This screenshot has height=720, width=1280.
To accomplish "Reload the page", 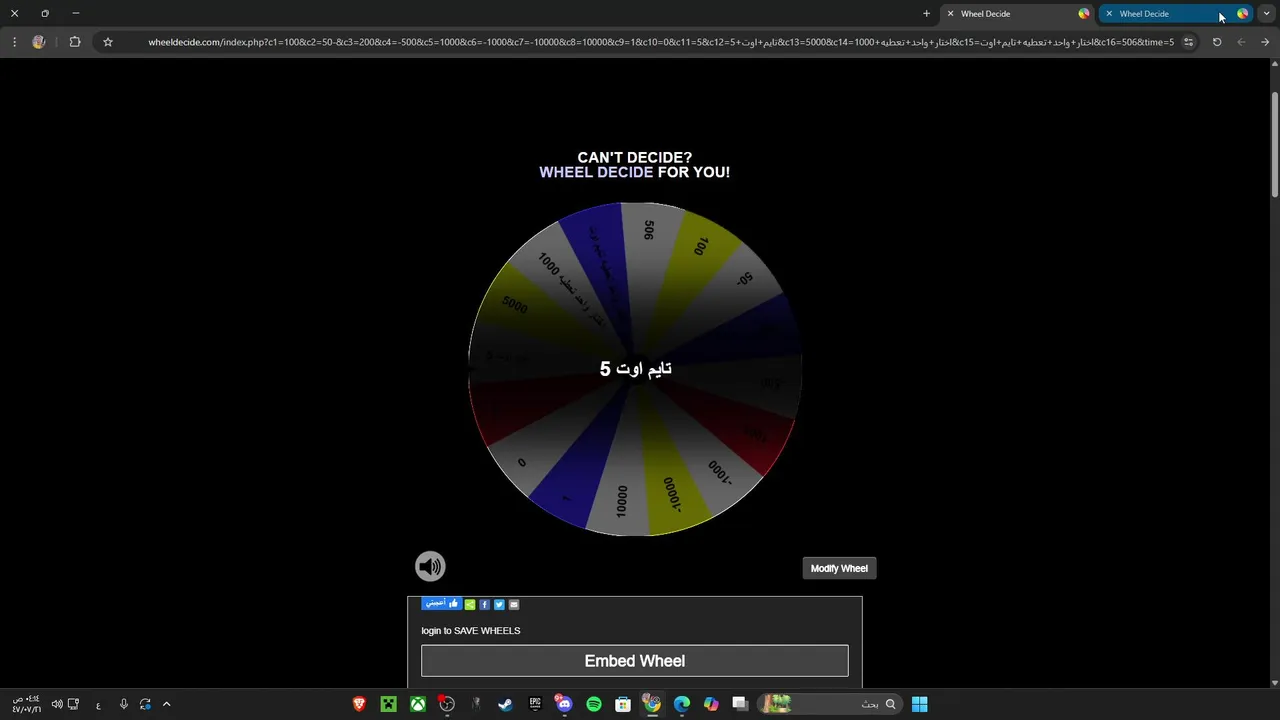I will 1217,42.
